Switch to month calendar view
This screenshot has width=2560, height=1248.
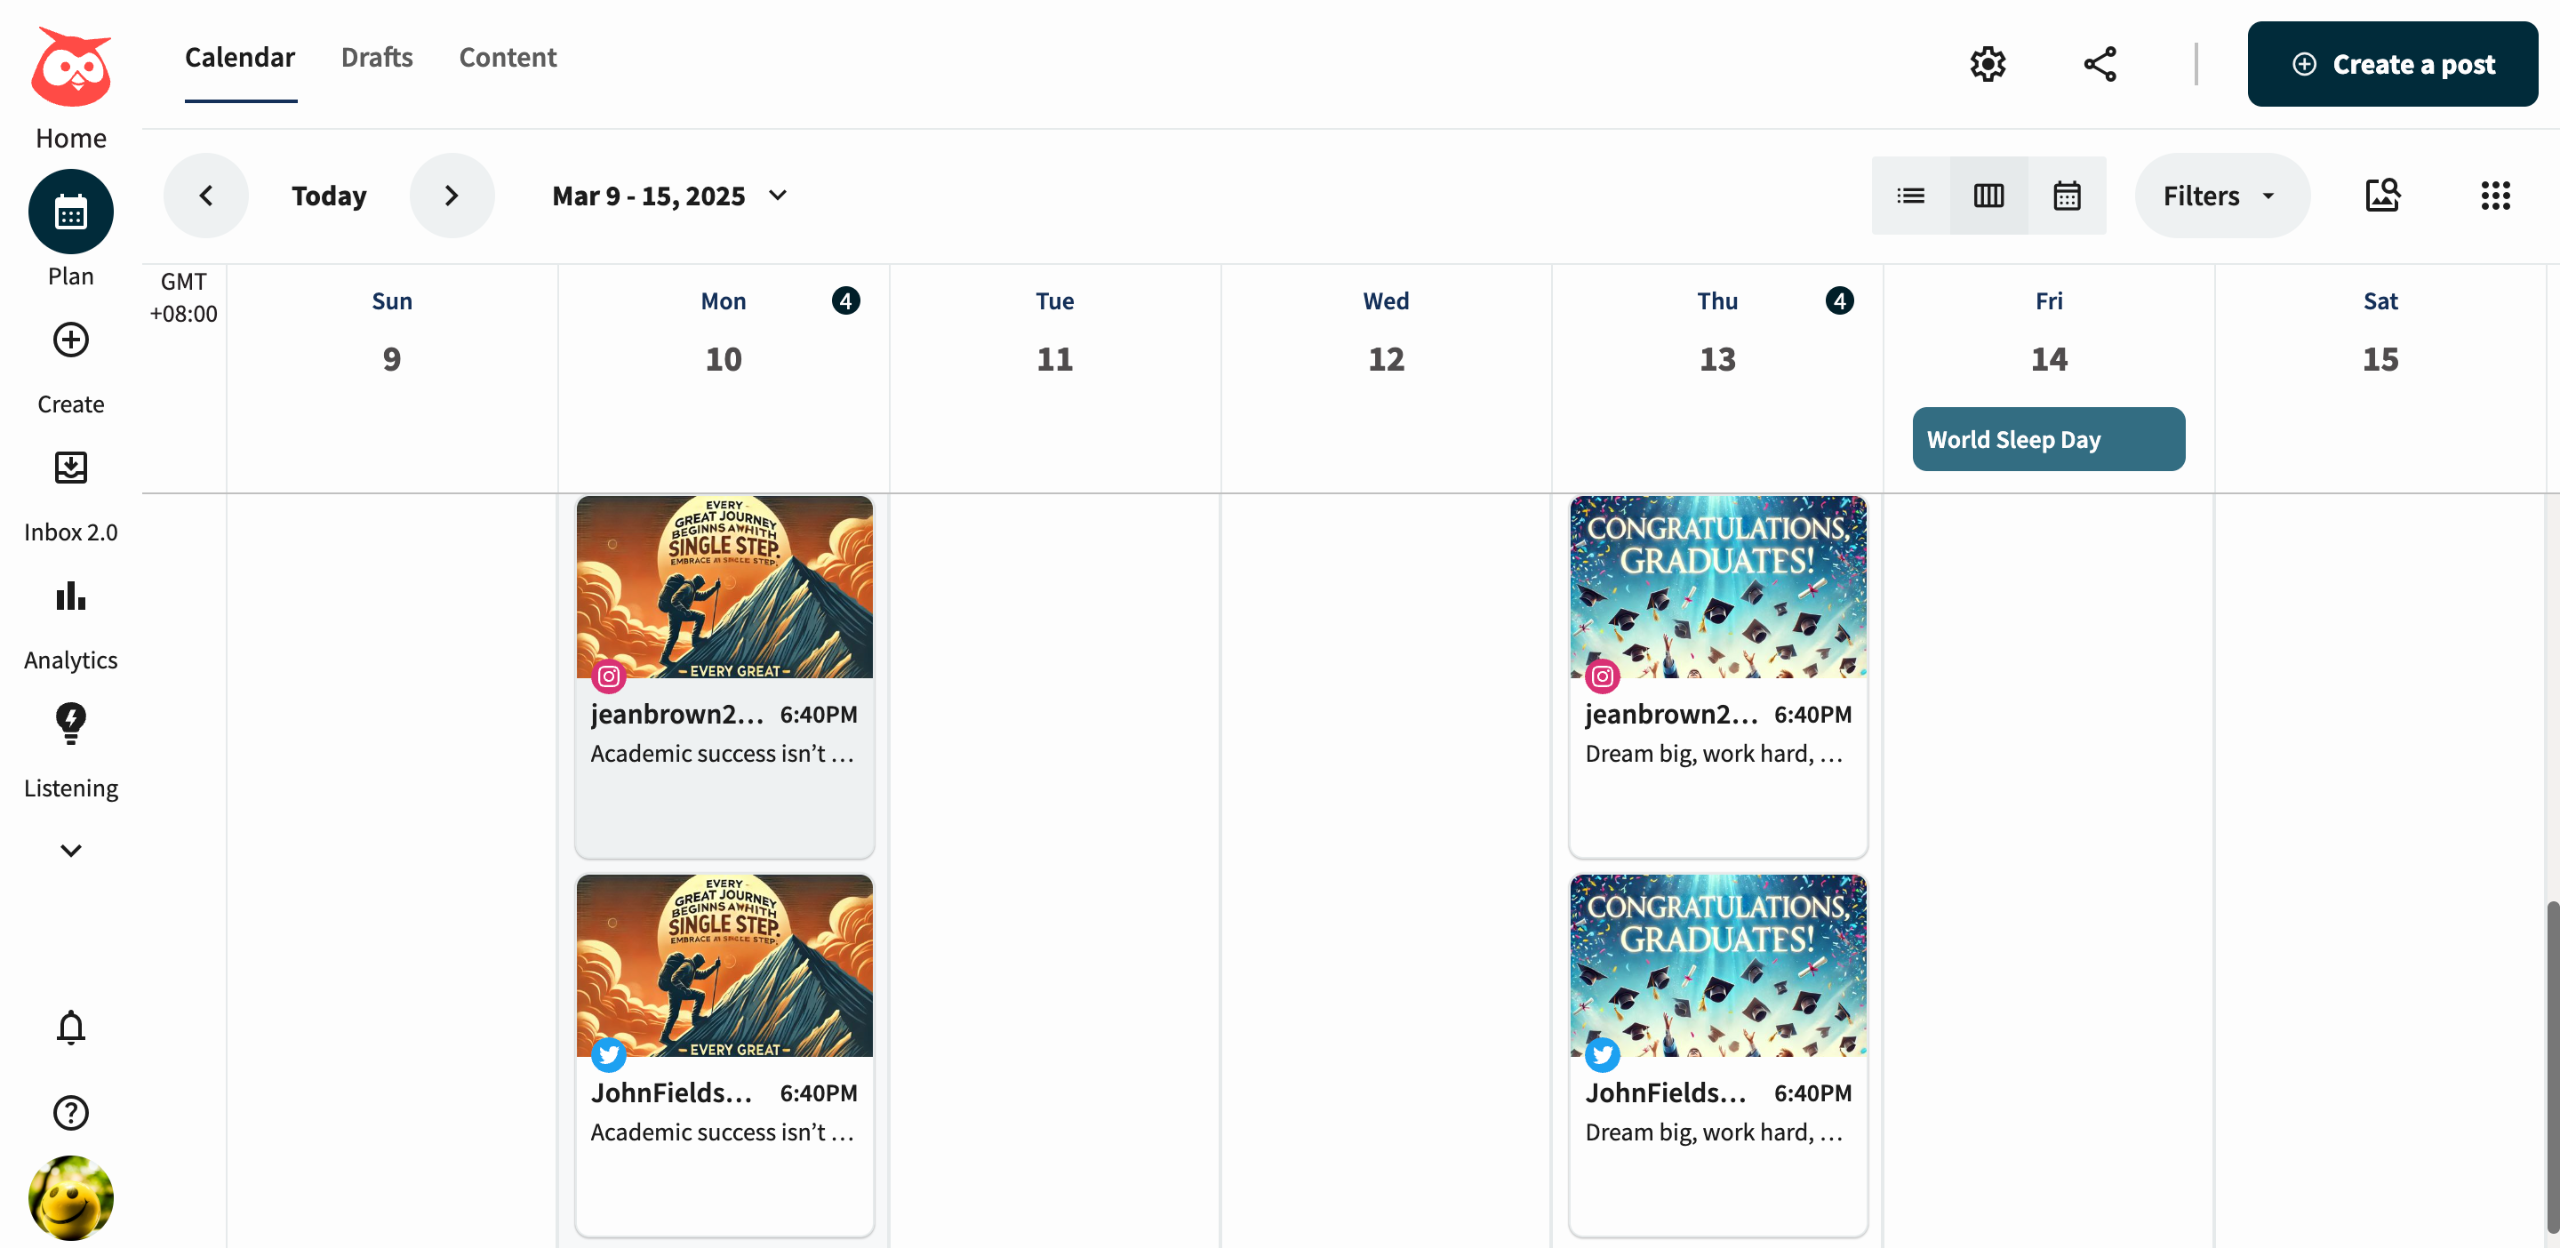point(2066,195)
